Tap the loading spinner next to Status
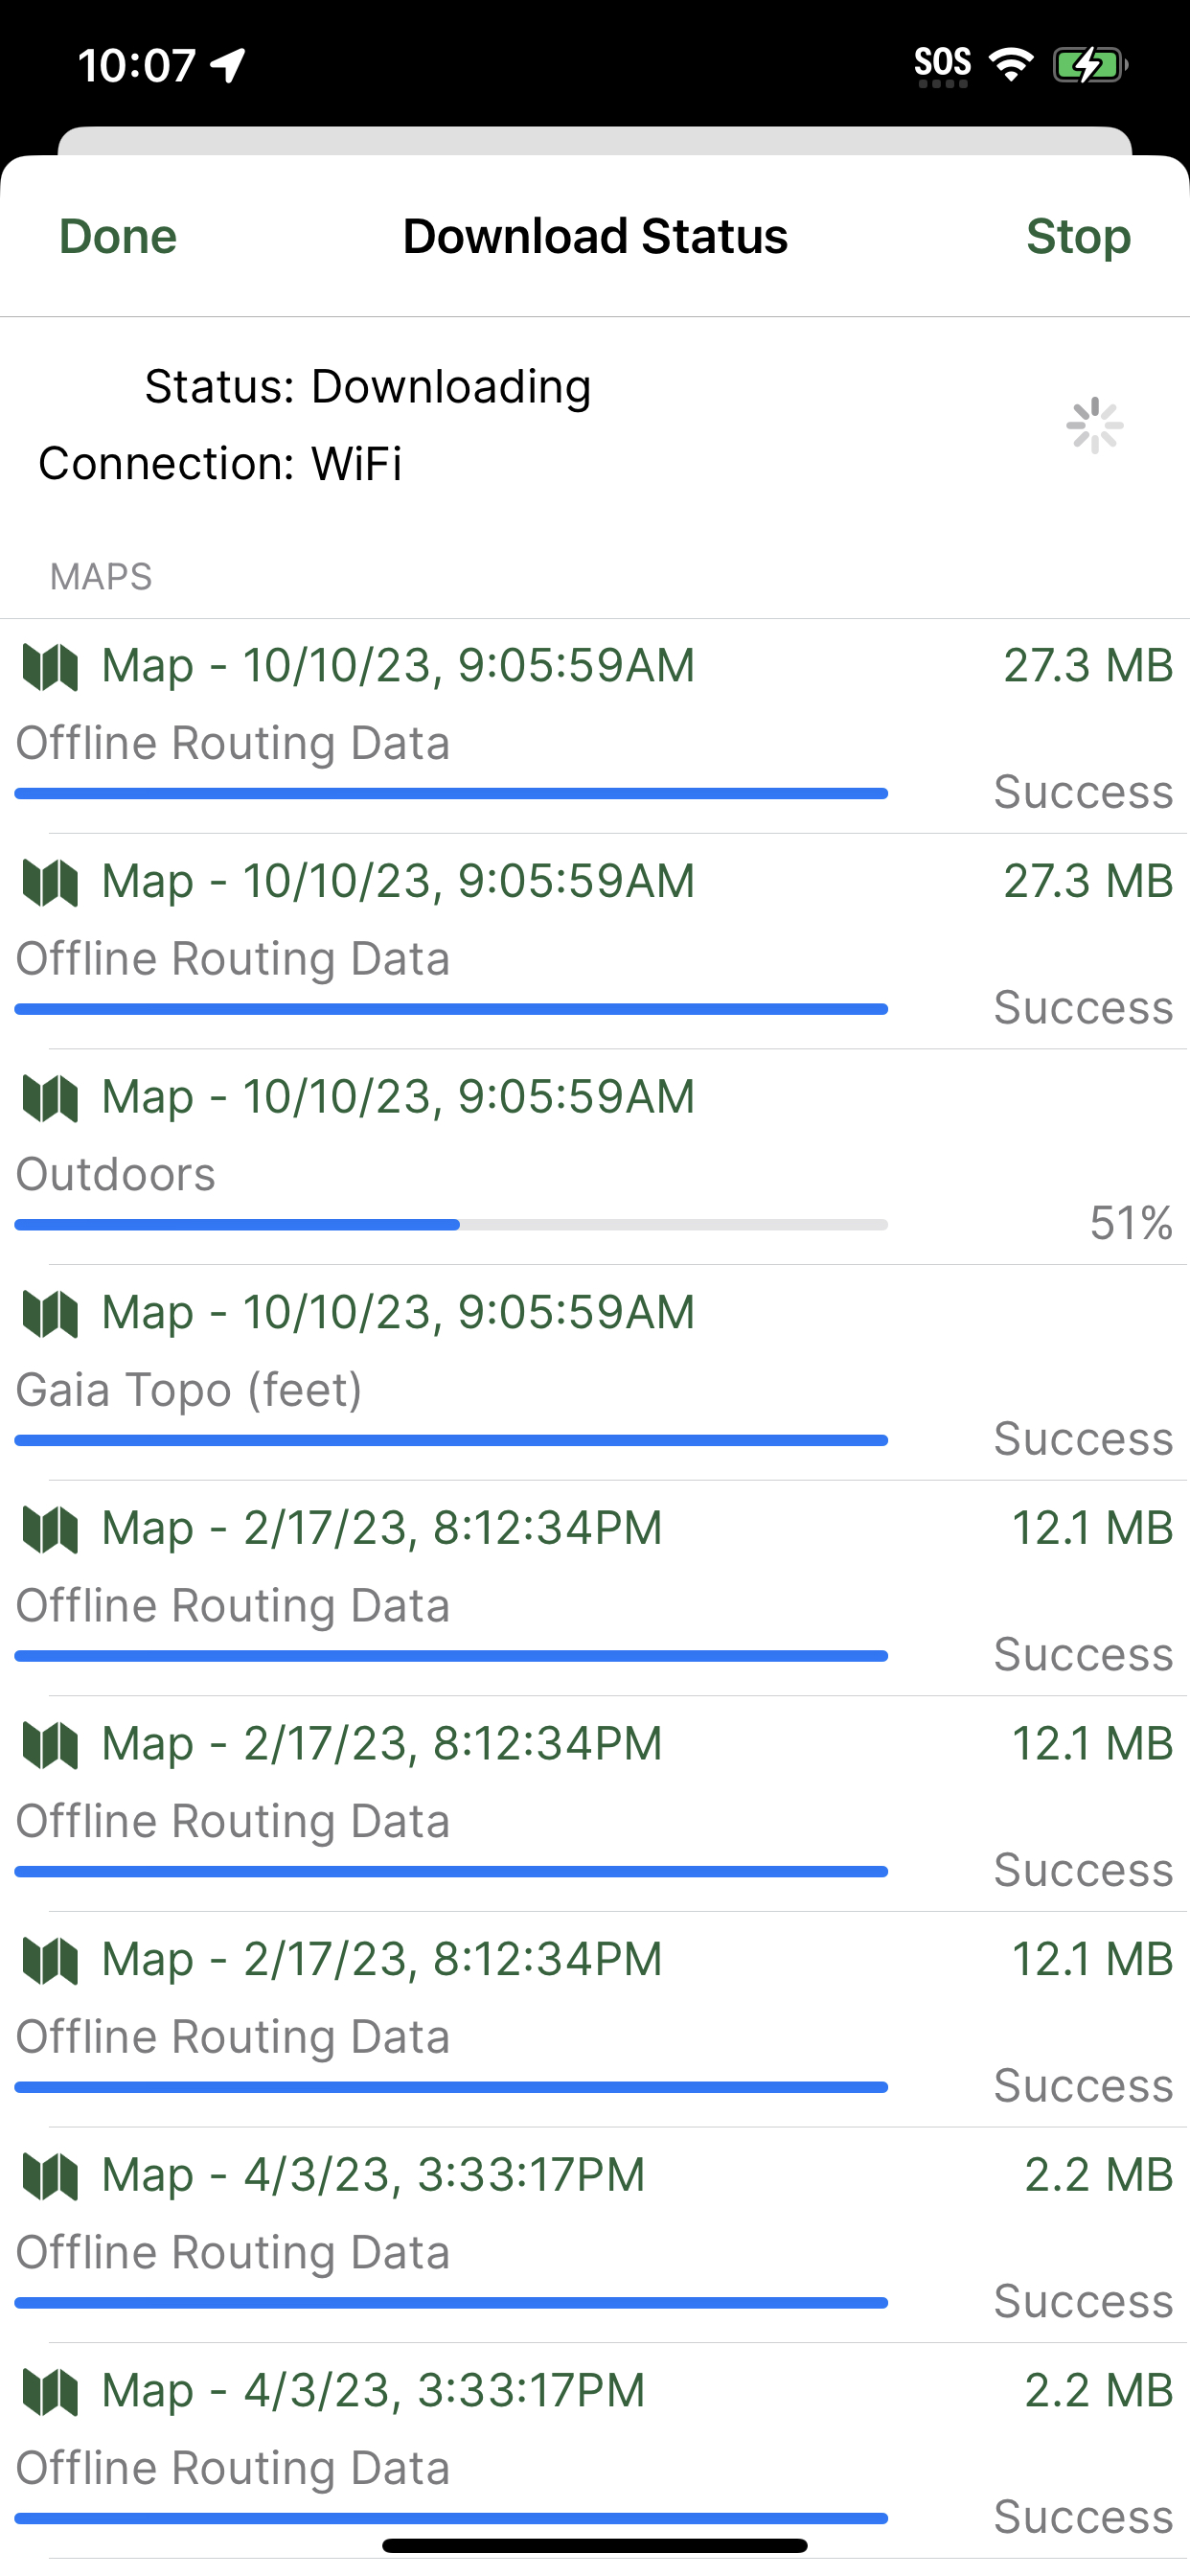The image size is (1190, 2576). (x=1094, y=426)
